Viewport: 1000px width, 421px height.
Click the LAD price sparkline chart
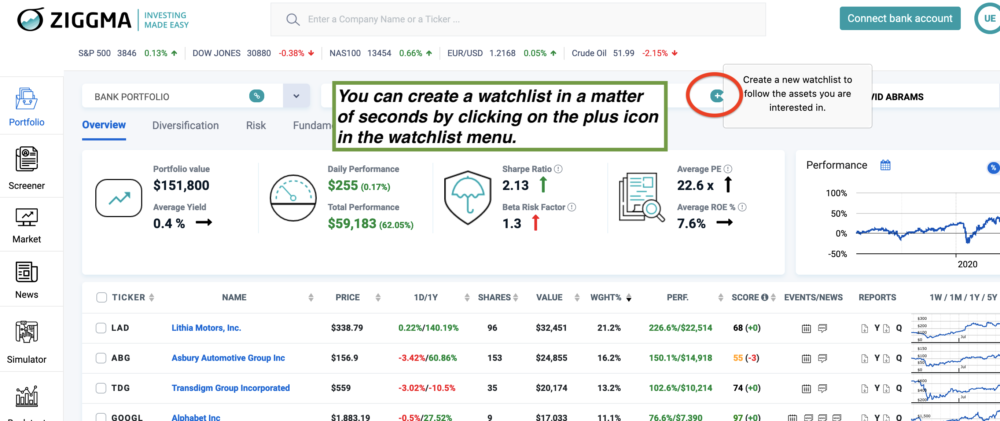click(957, 328)
